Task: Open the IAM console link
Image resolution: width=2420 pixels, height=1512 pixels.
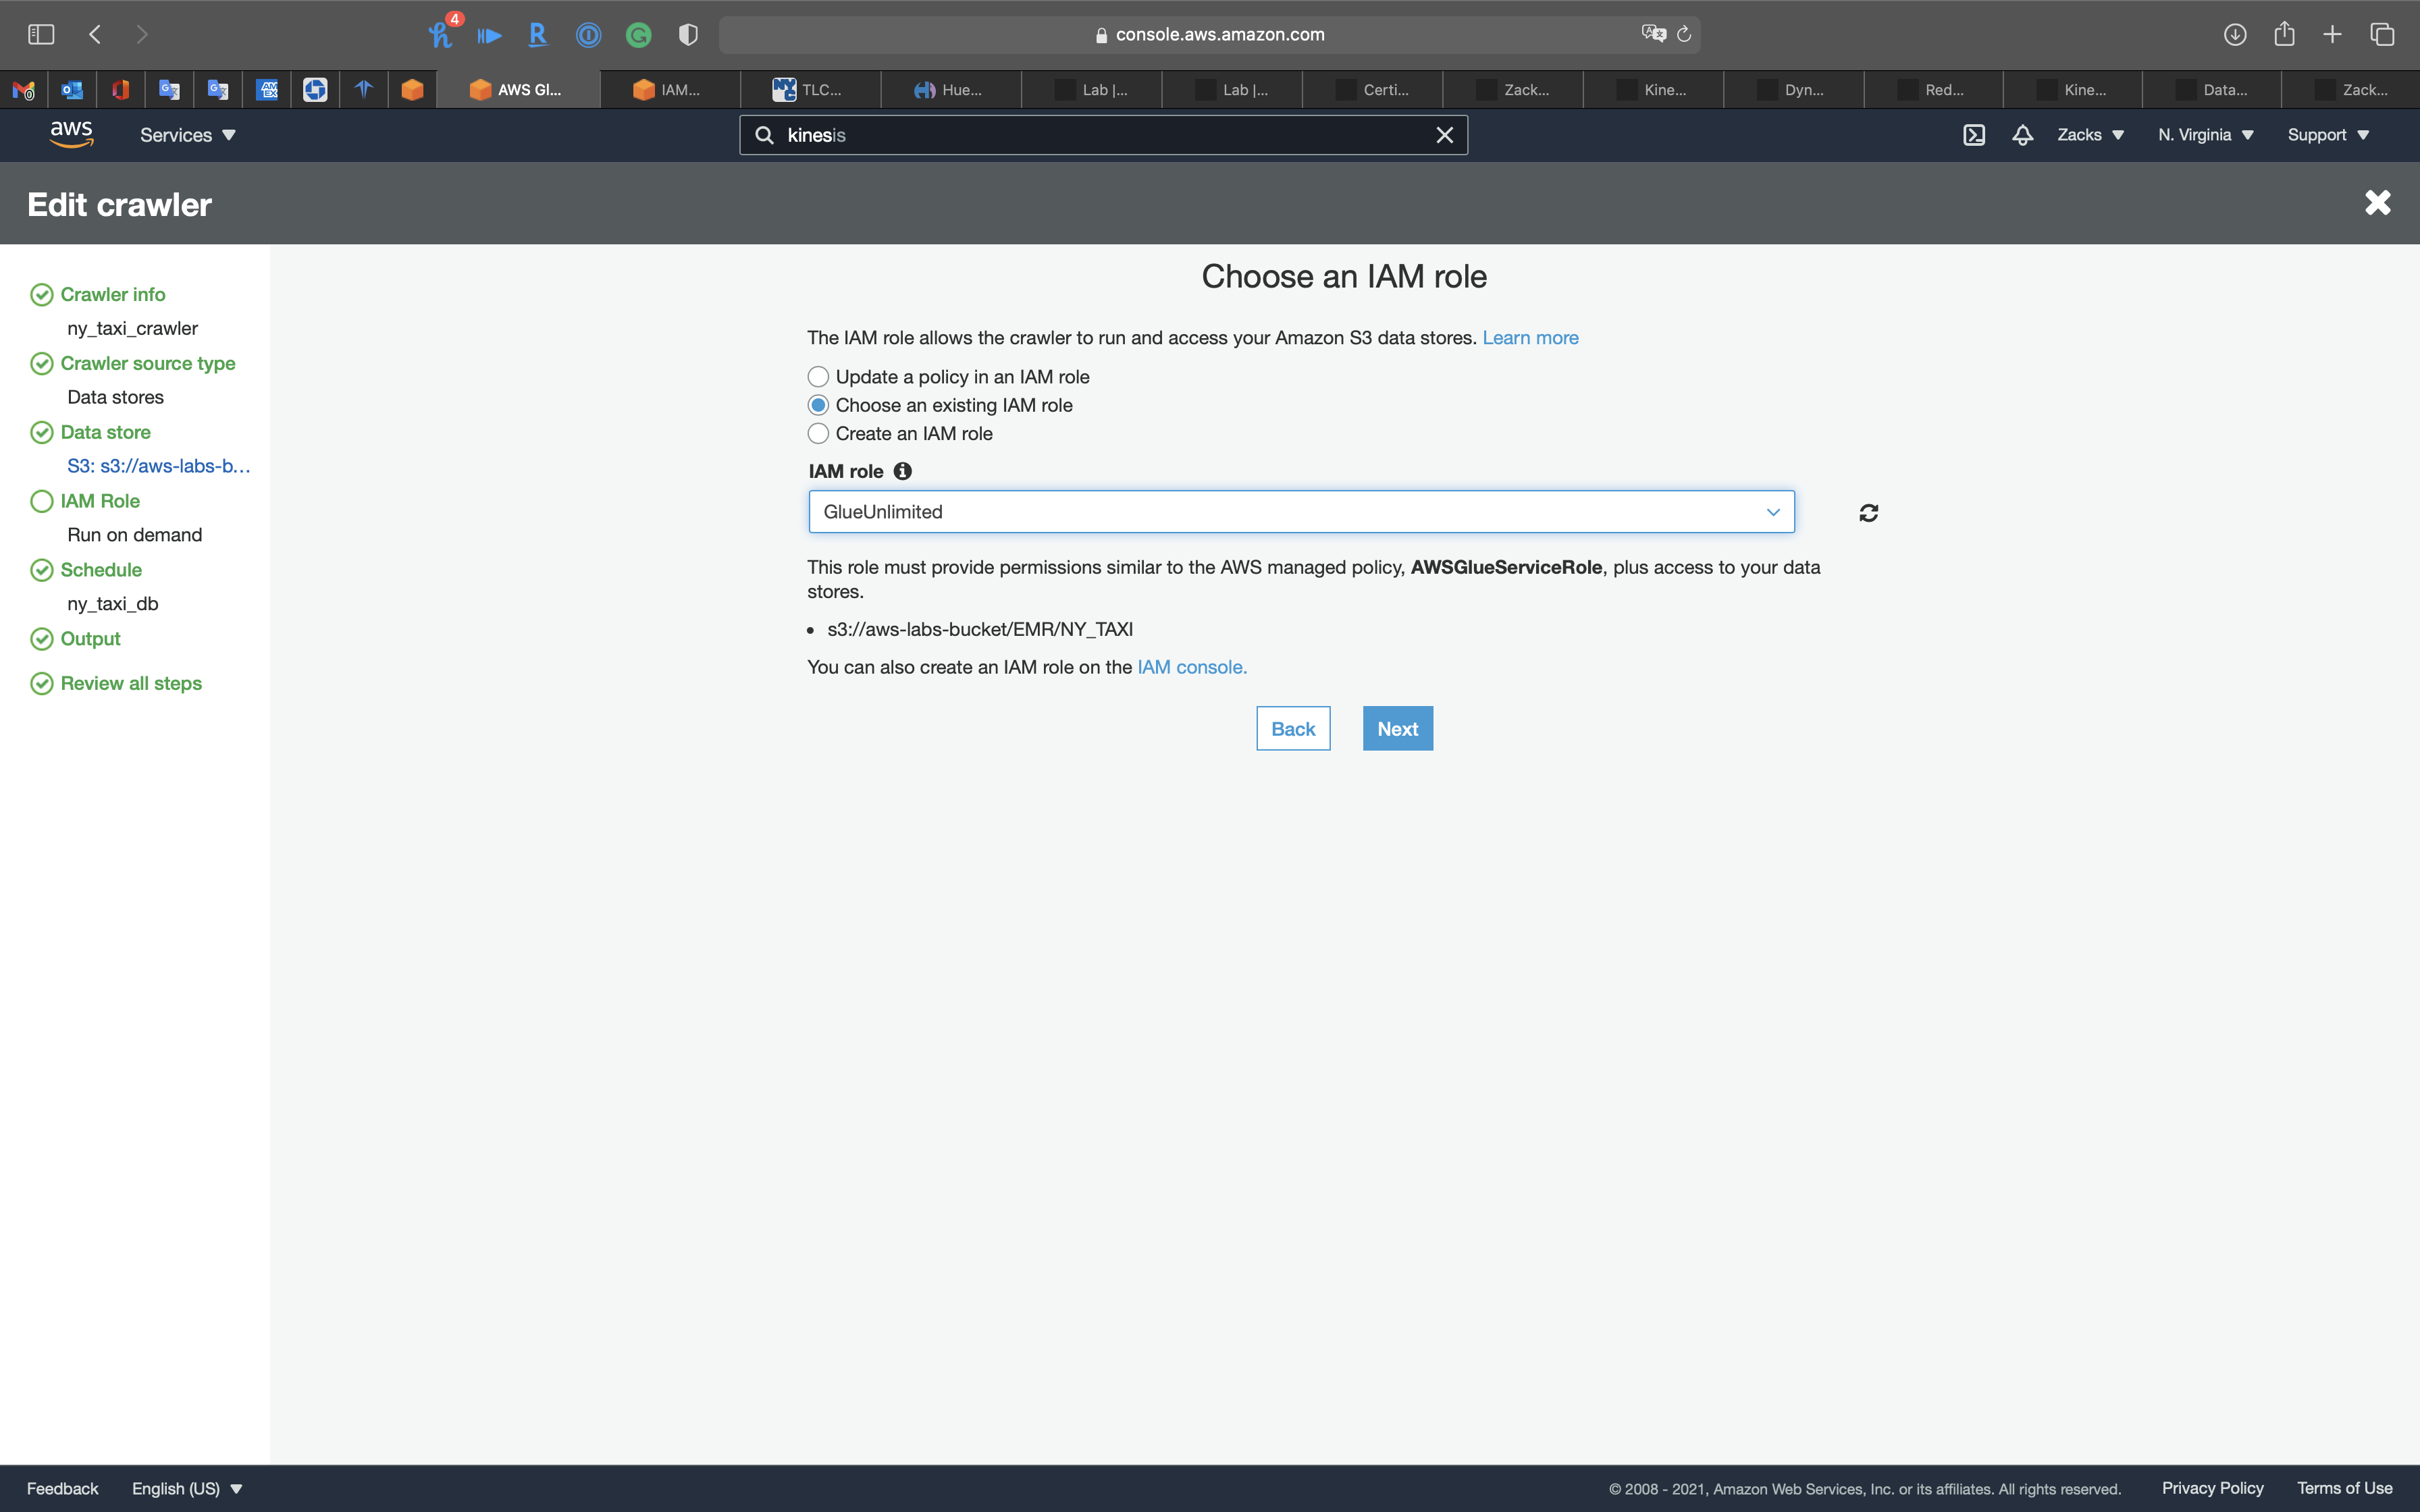Action: point(1191,667)
